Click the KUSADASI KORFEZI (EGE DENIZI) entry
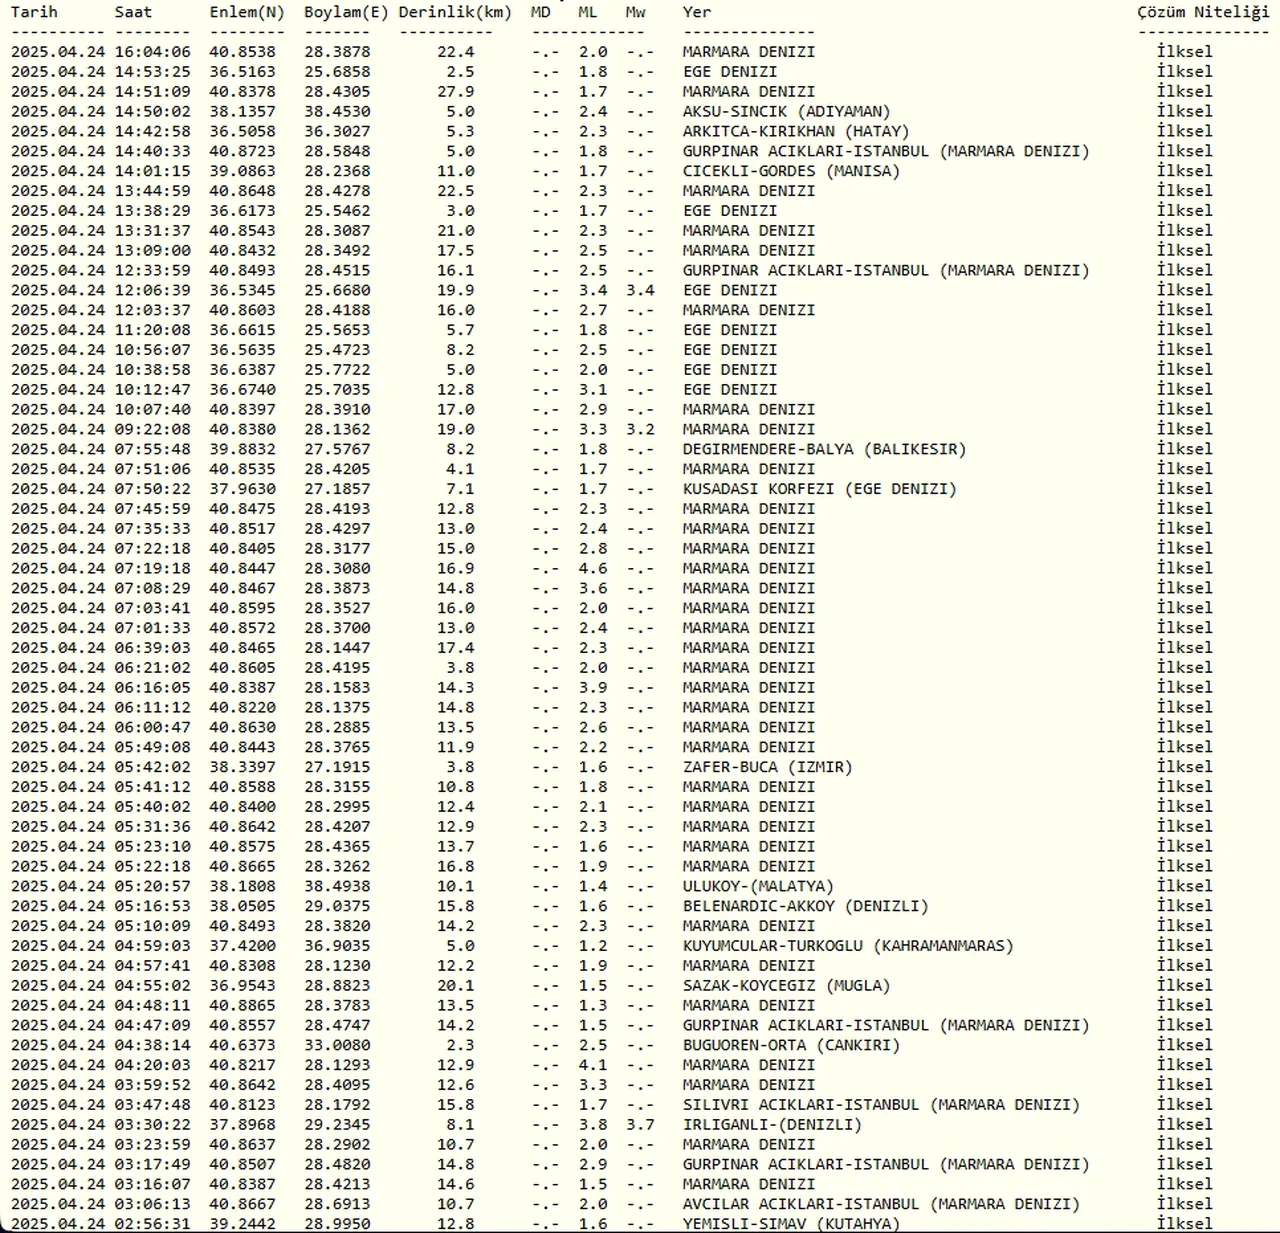1280x1233 pixels. (x=819, y=489)
